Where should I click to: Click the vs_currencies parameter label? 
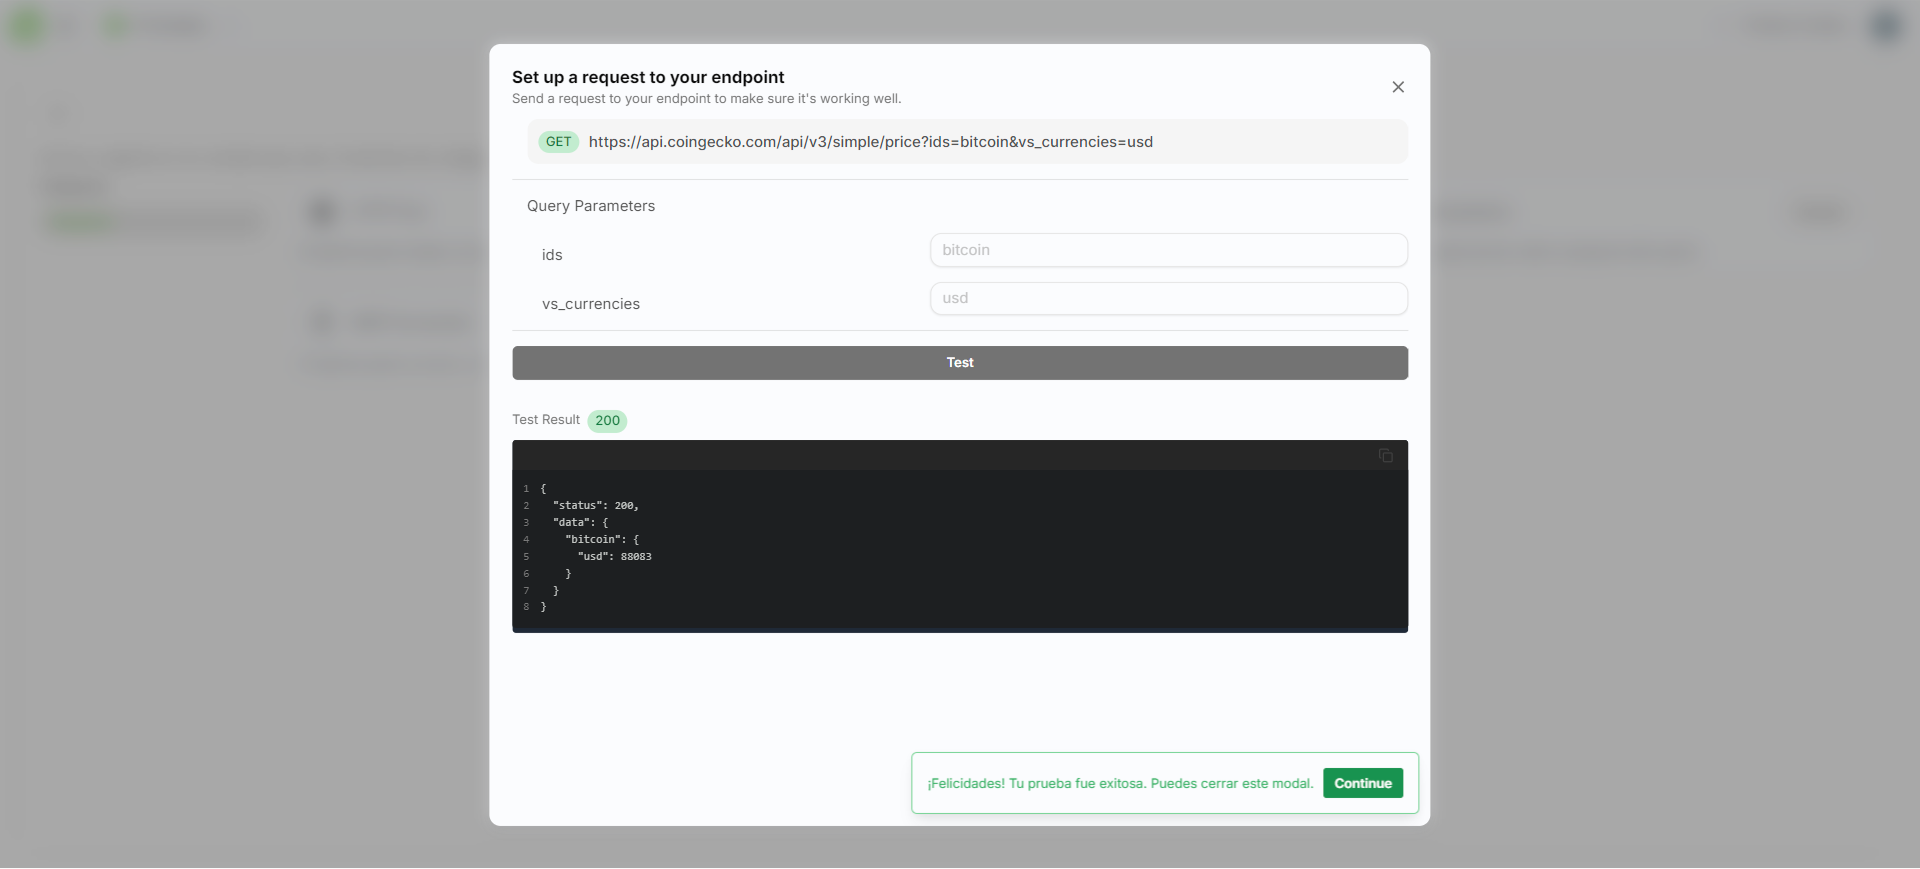(x=591, y=304)
